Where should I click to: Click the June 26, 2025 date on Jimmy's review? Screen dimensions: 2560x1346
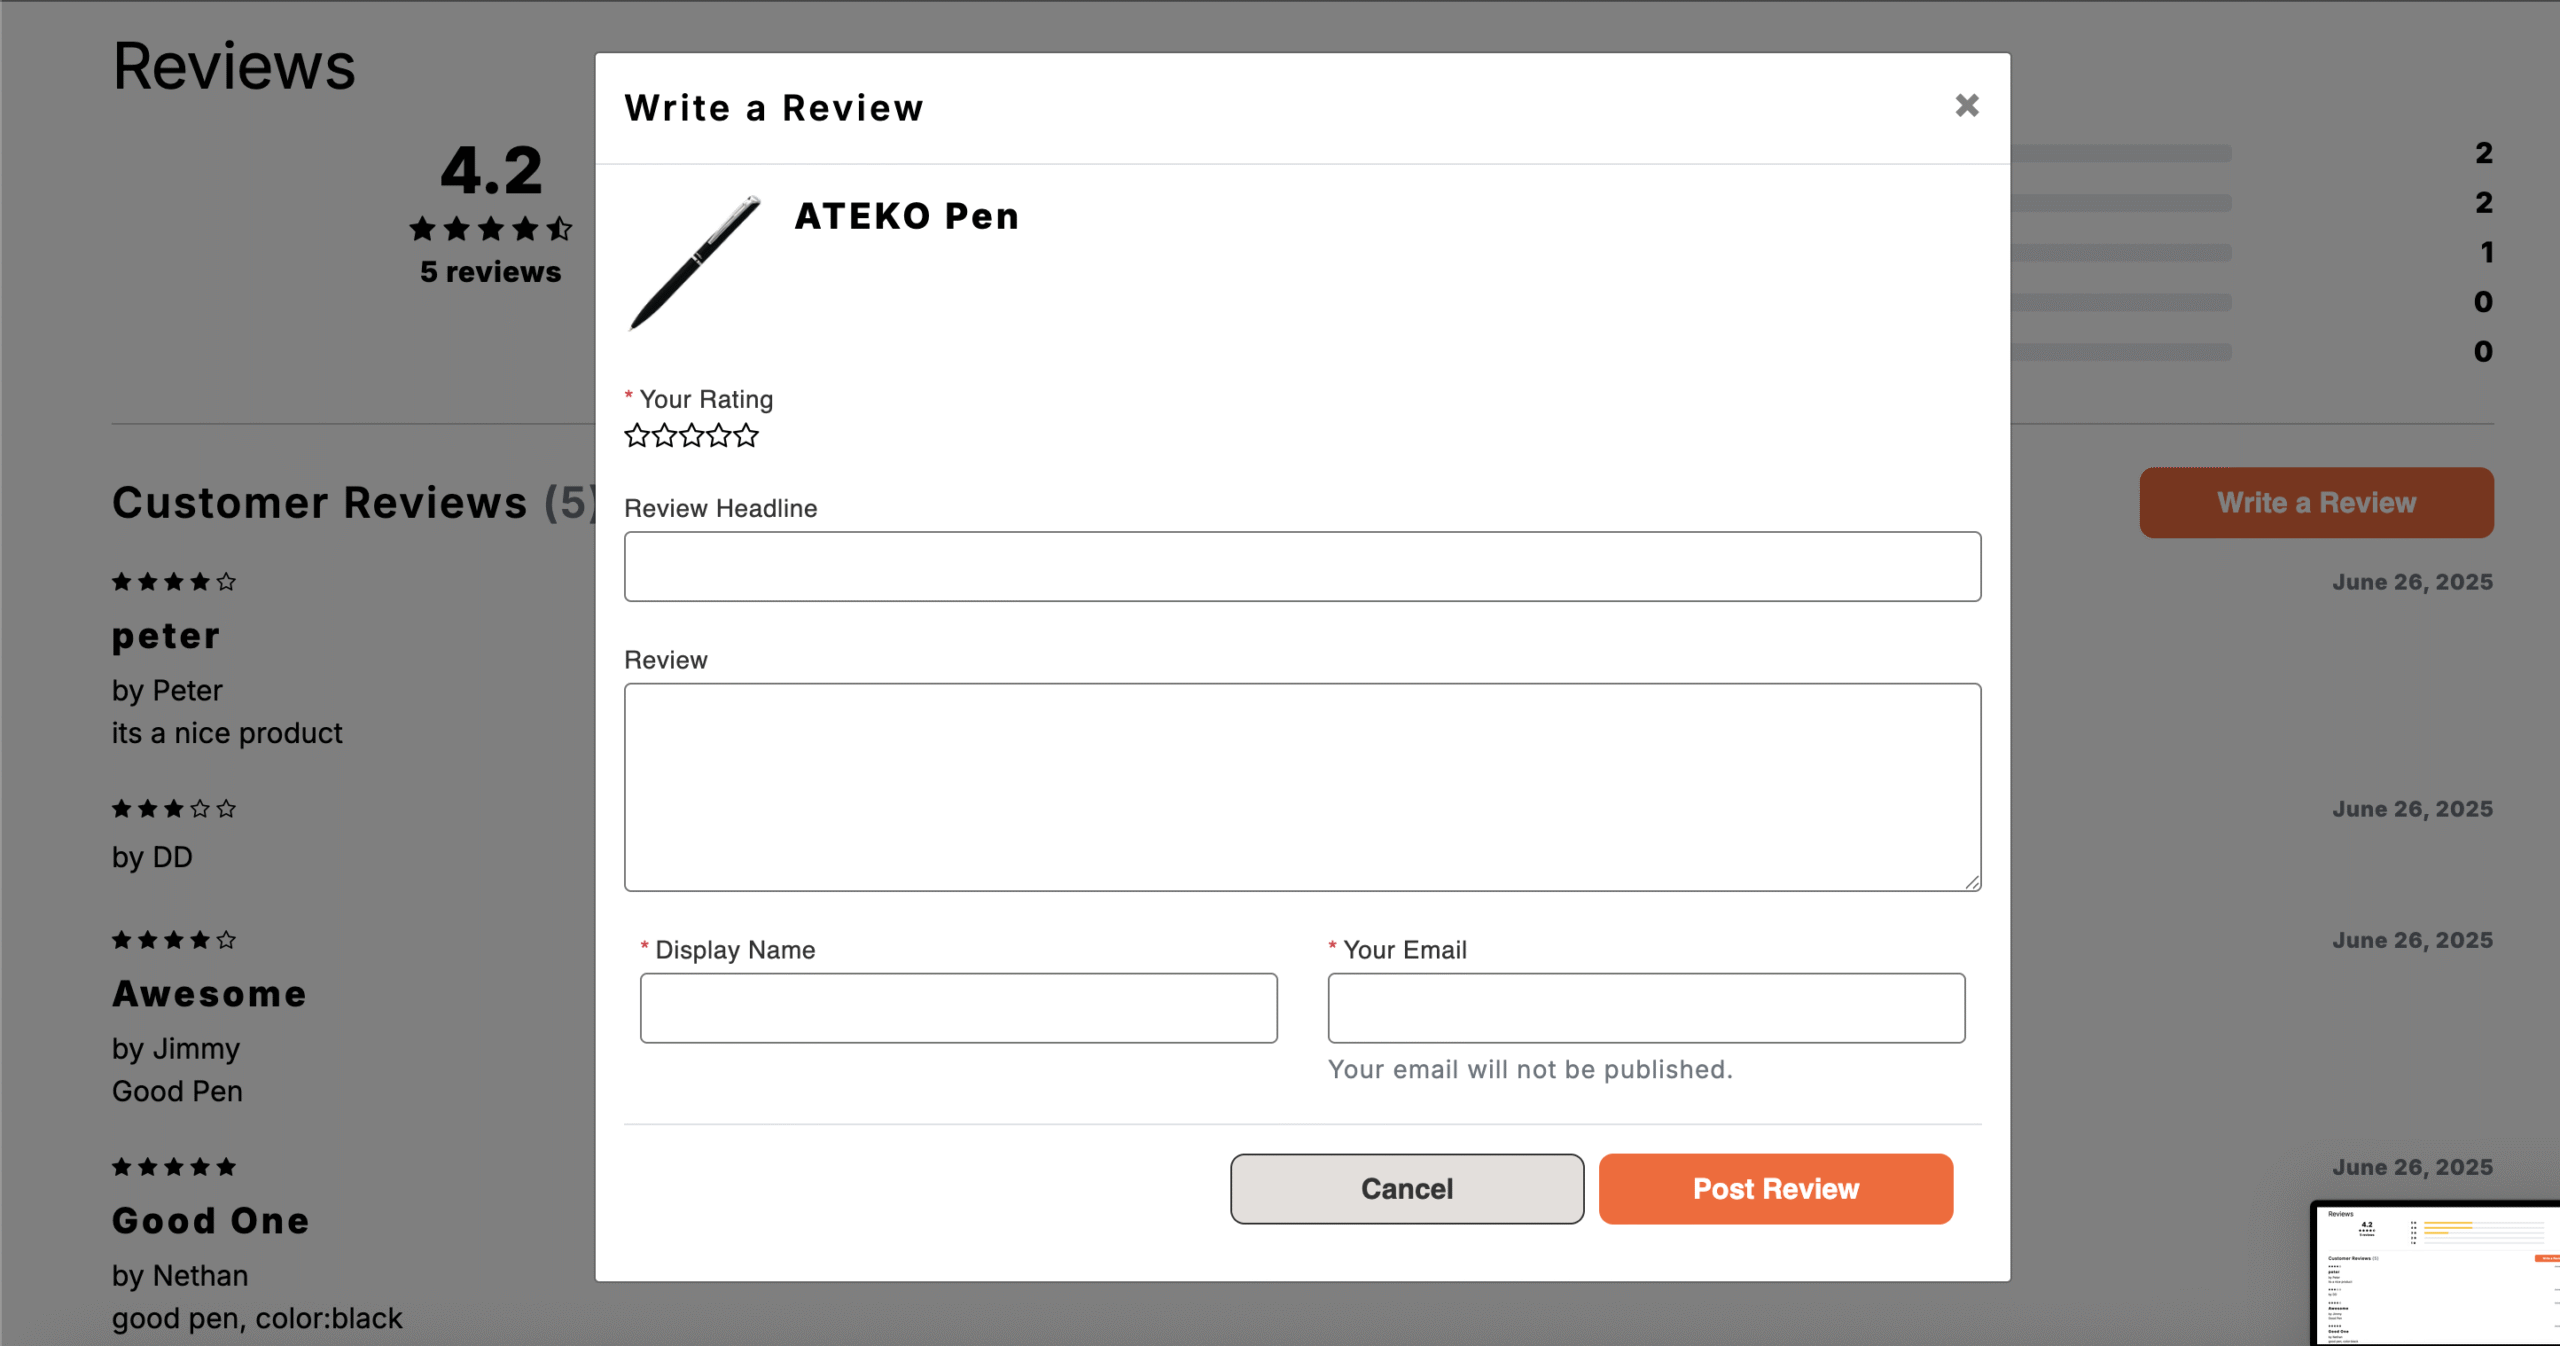(x=2412, y=940)
